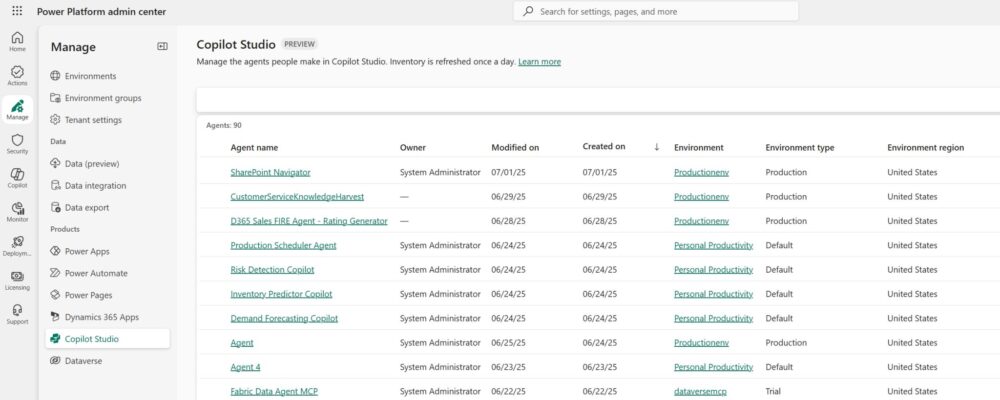The image size is (1000, 400).
Task: Open the app launcher waffle icon
Action: [17, 11]
